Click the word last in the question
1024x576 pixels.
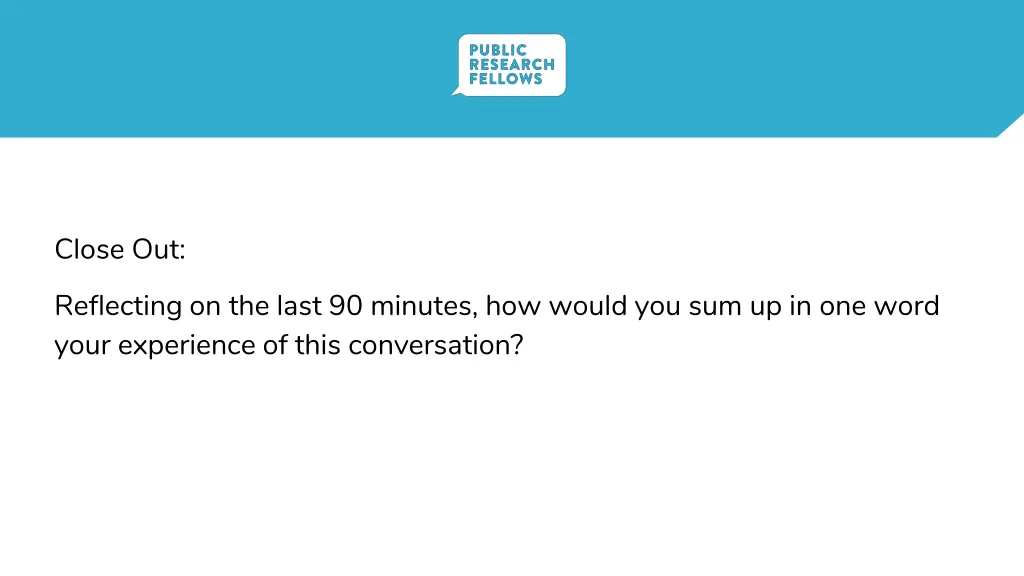click(x=299, y=306)
